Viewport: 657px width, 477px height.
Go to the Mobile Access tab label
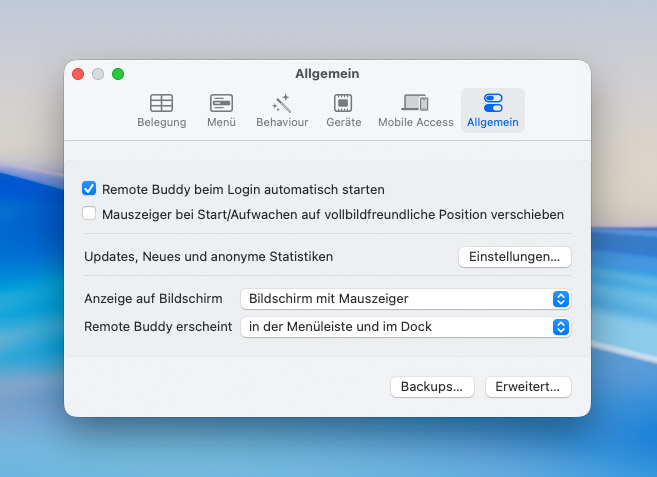coord(415,123)
